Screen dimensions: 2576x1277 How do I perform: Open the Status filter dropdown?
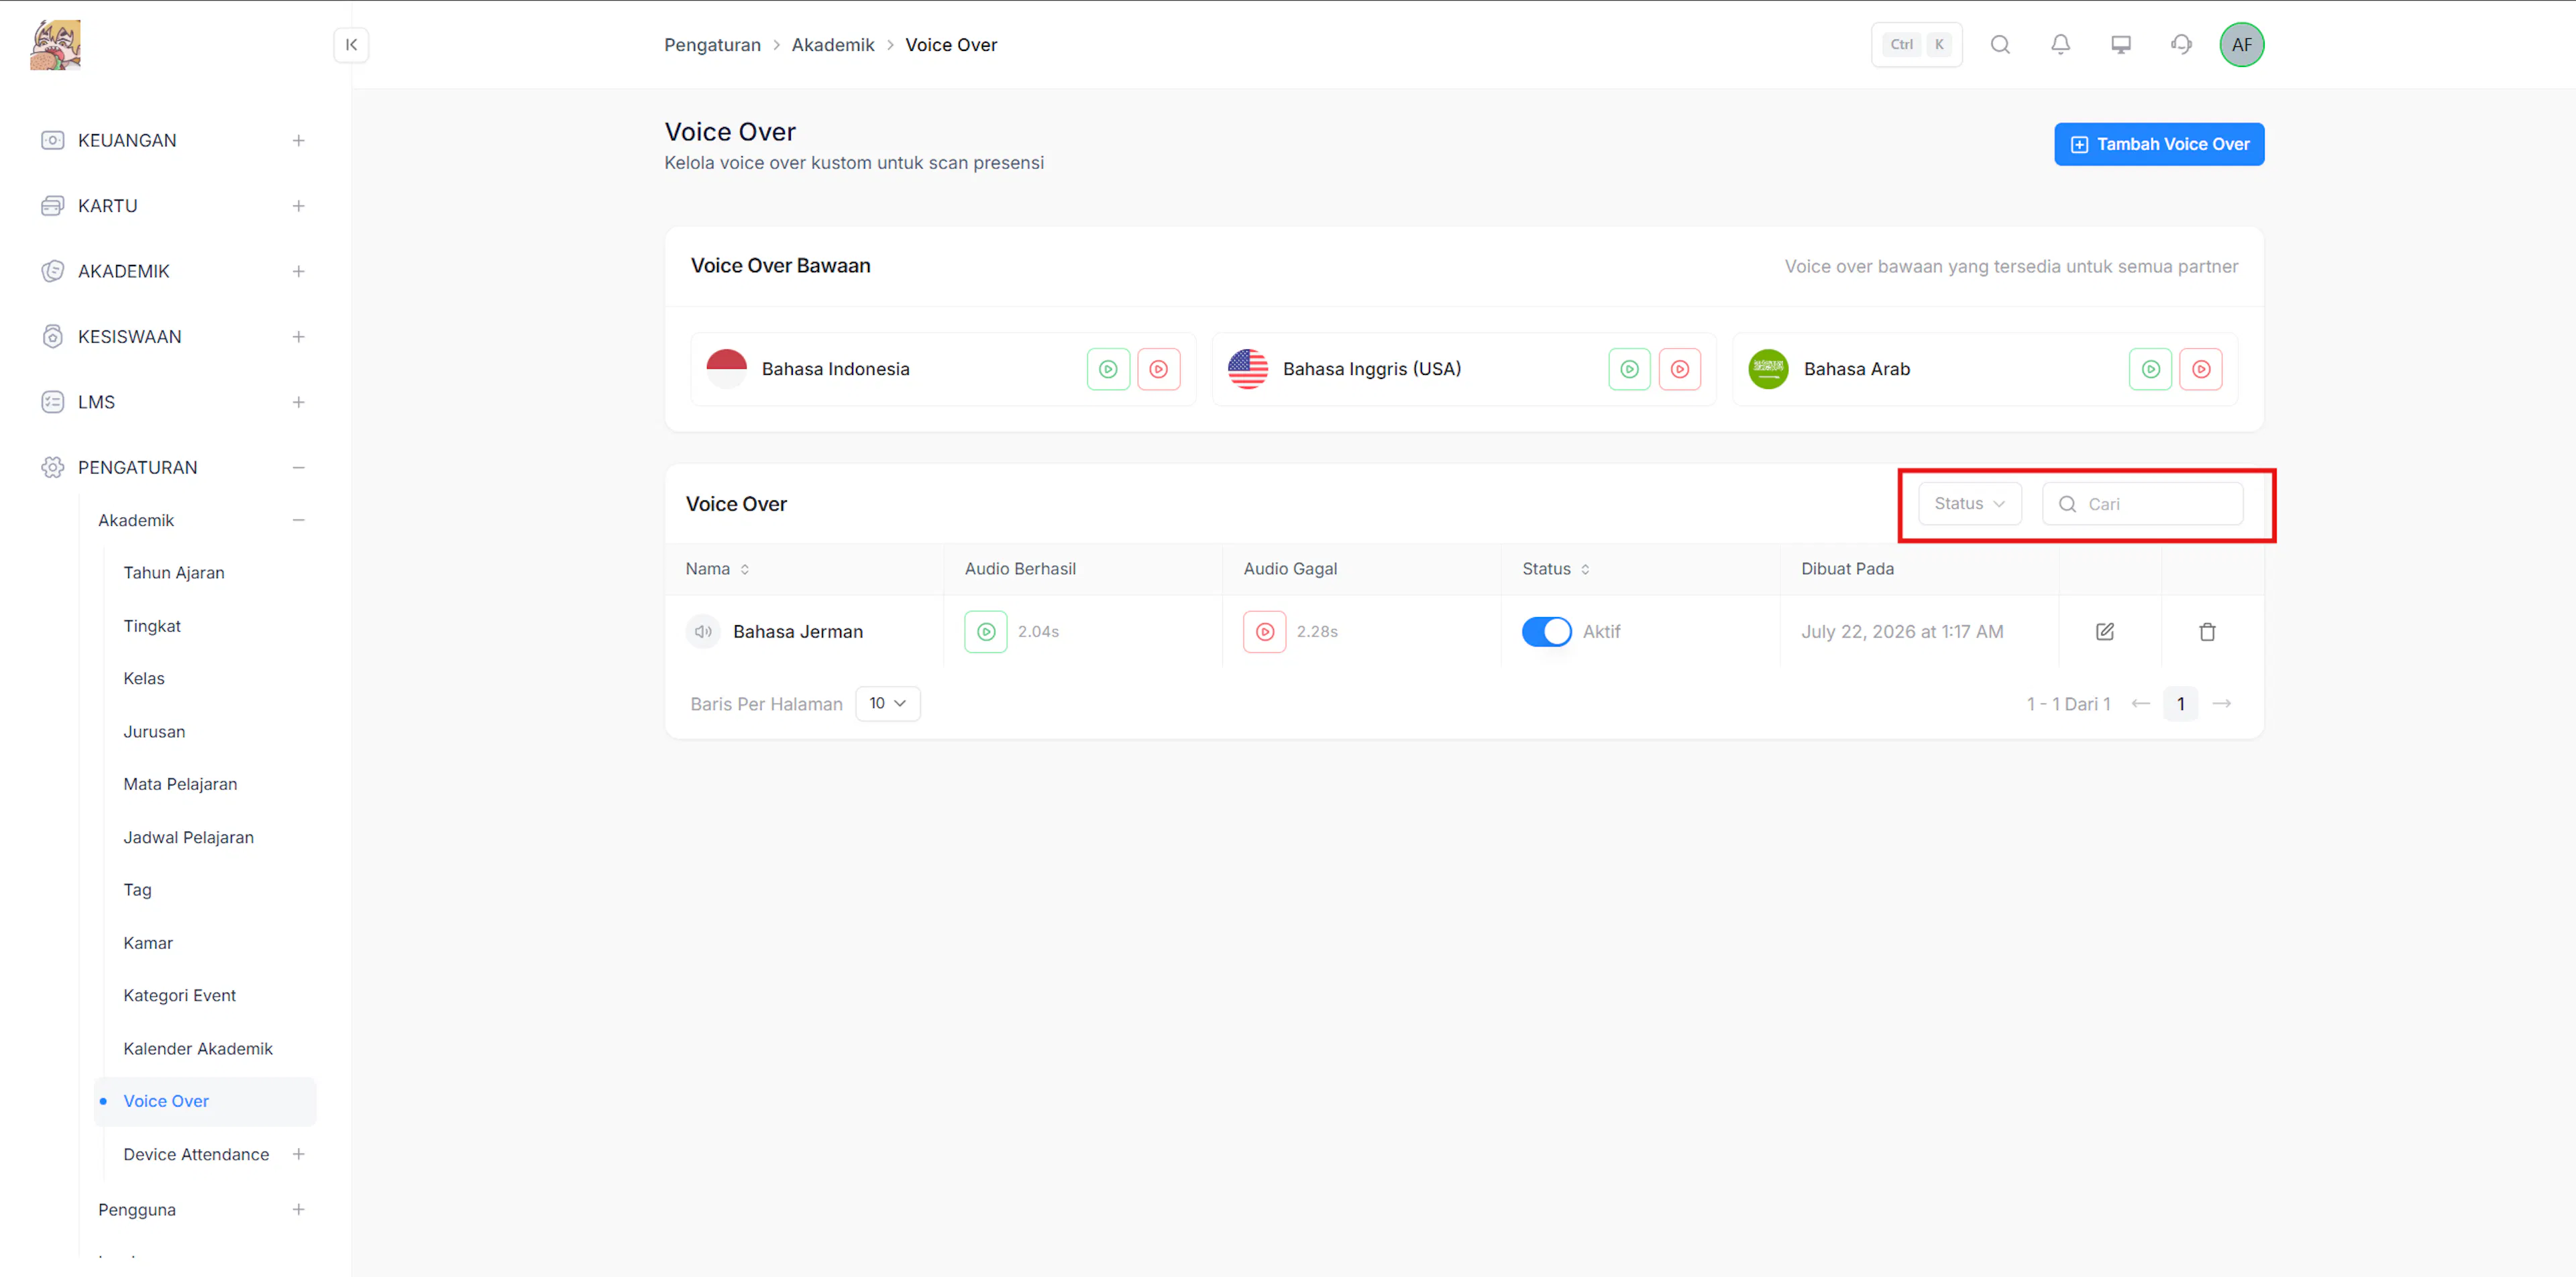click(1969, 504)
